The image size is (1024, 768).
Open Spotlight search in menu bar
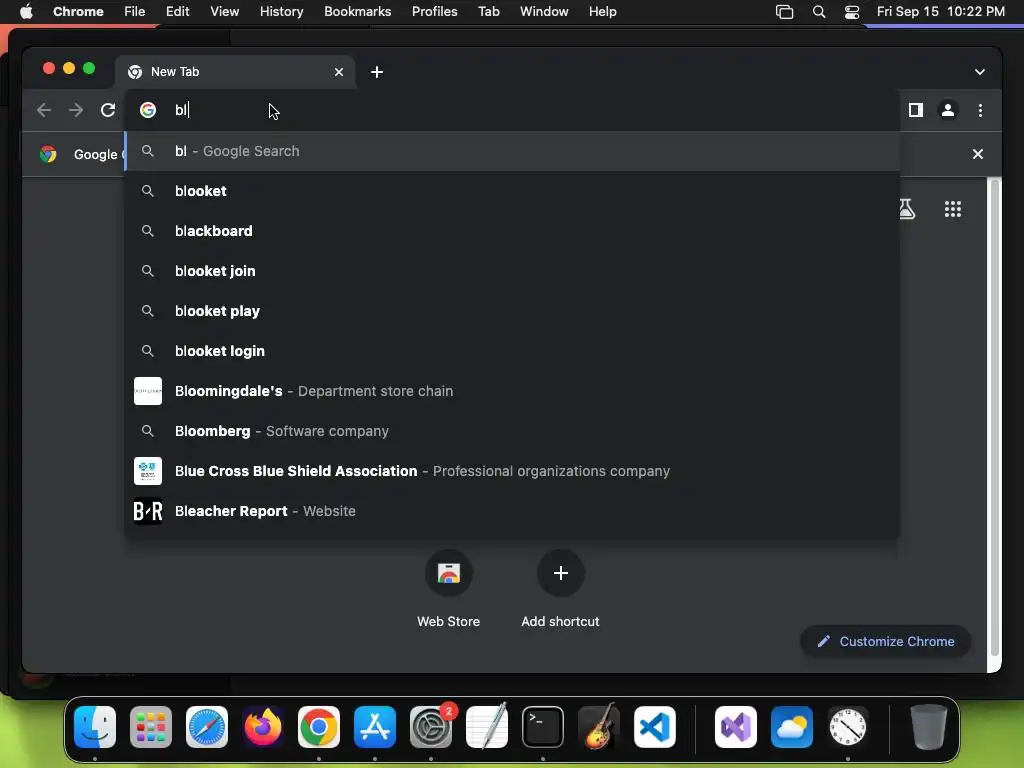click(x=819, y=12)
